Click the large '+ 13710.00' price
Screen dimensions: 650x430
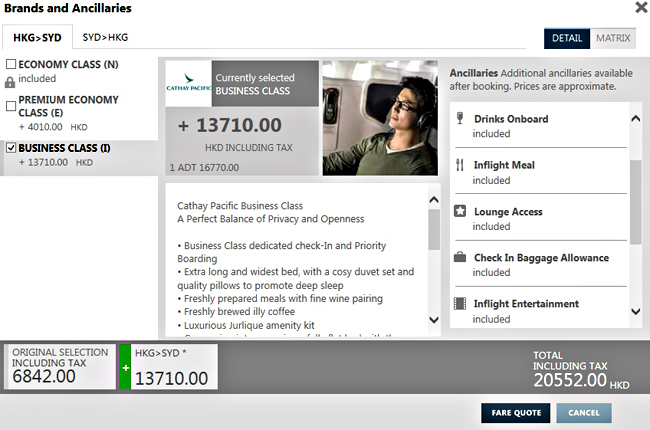[x=230, y=125]
